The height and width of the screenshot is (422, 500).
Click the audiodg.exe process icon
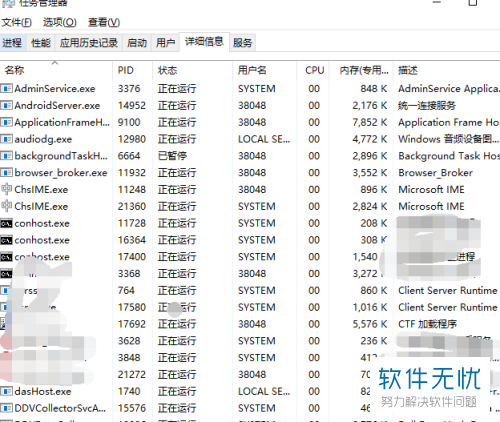pyautogui.click(x=6, y=139)
